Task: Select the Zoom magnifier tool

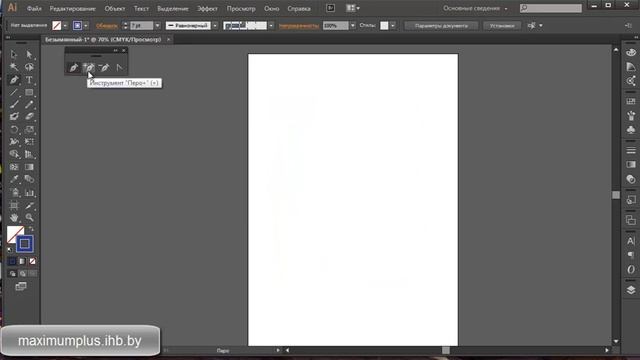Action: [29, 218]
